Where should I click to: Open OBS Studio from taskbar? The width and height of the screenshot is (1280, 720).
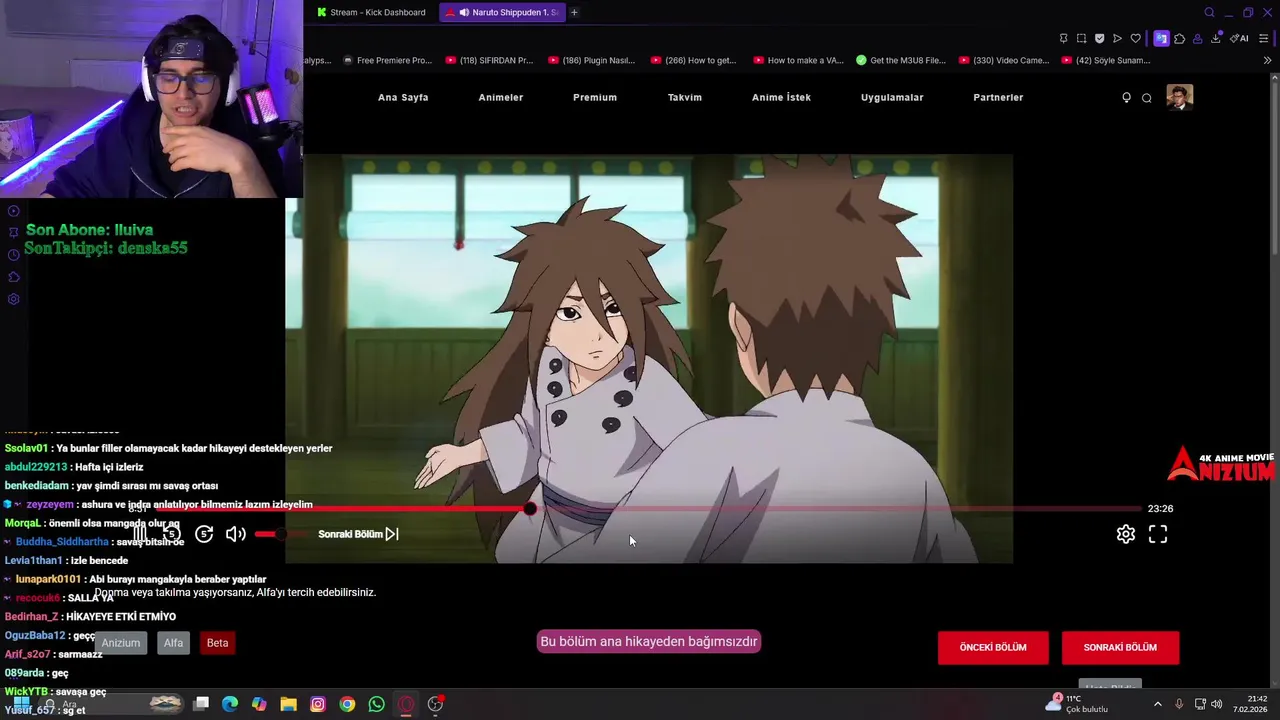(435, 704)
